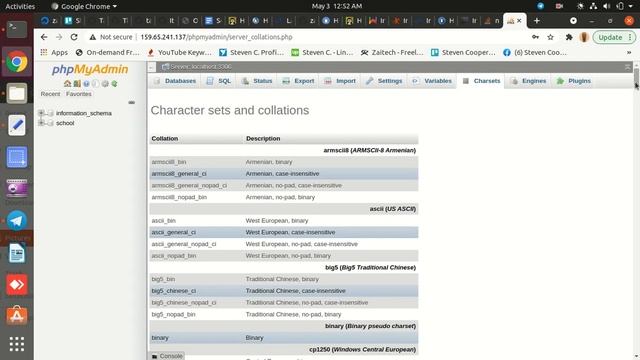Viewport: 640px width, 360px height.
Task: Open the Engines tab
Action: point(529,81)
